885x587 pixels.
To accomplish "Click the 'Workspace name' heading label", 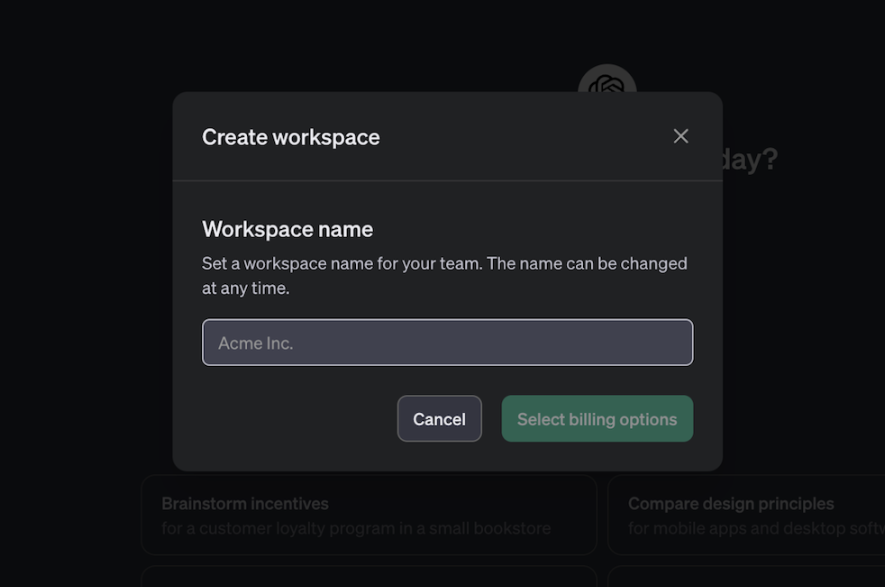I will [287, 229].
